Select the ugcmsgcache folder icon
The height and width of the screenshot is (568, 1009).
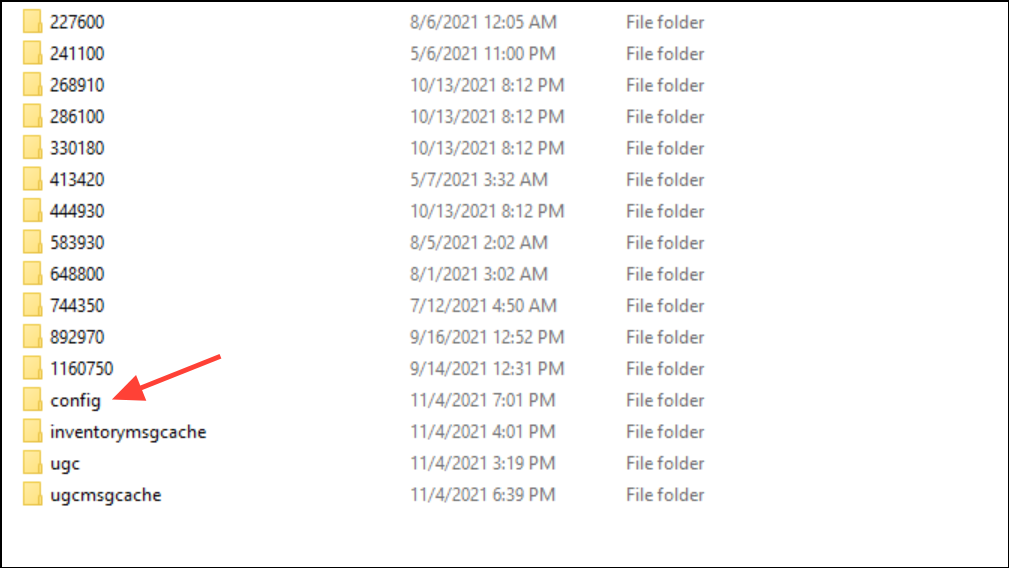[32, 494]
